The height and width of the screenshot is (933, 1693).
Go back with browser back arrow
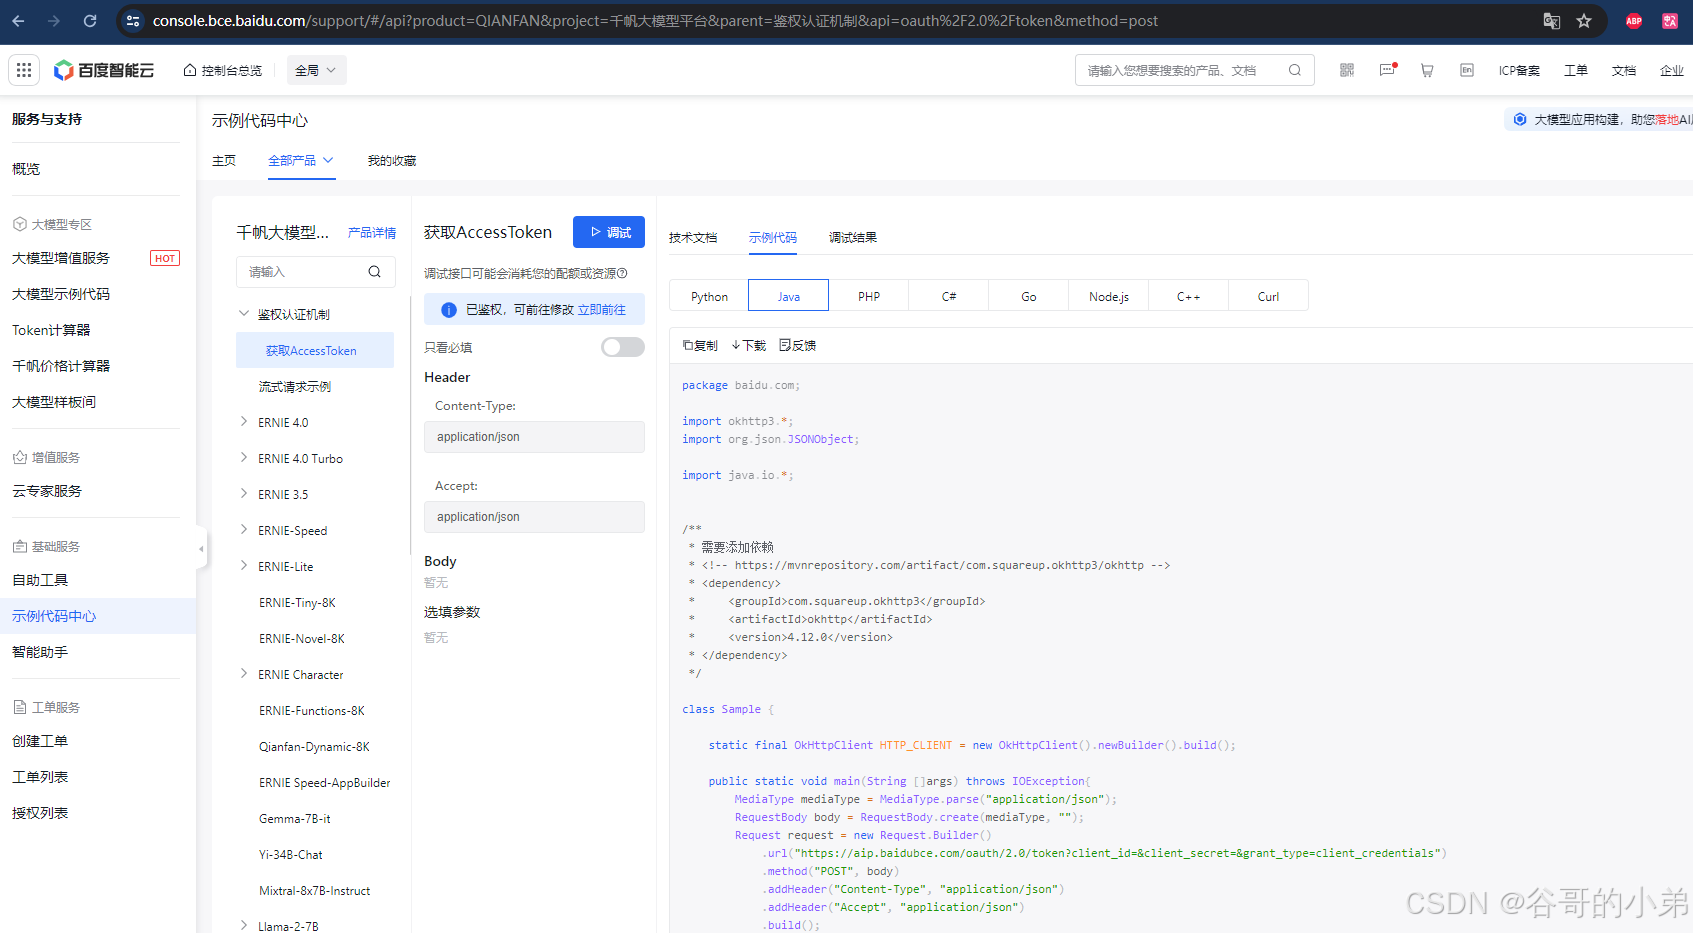[18, 20]
